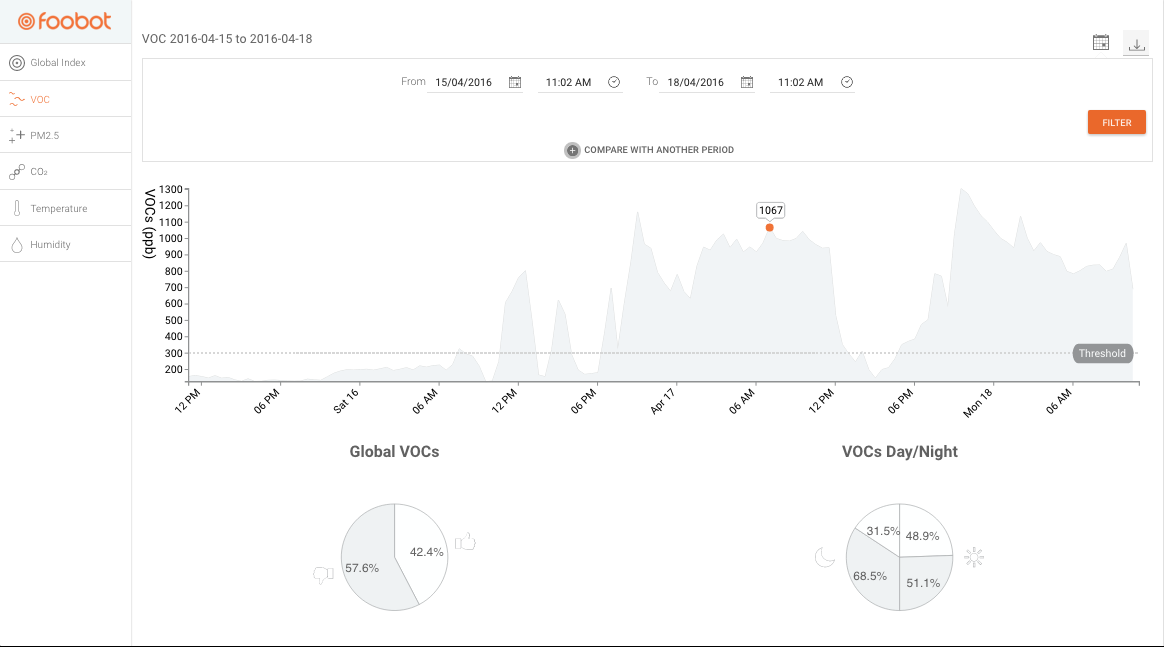Click the foobot logo
The image size is (1164, 647).
(65, 22)
